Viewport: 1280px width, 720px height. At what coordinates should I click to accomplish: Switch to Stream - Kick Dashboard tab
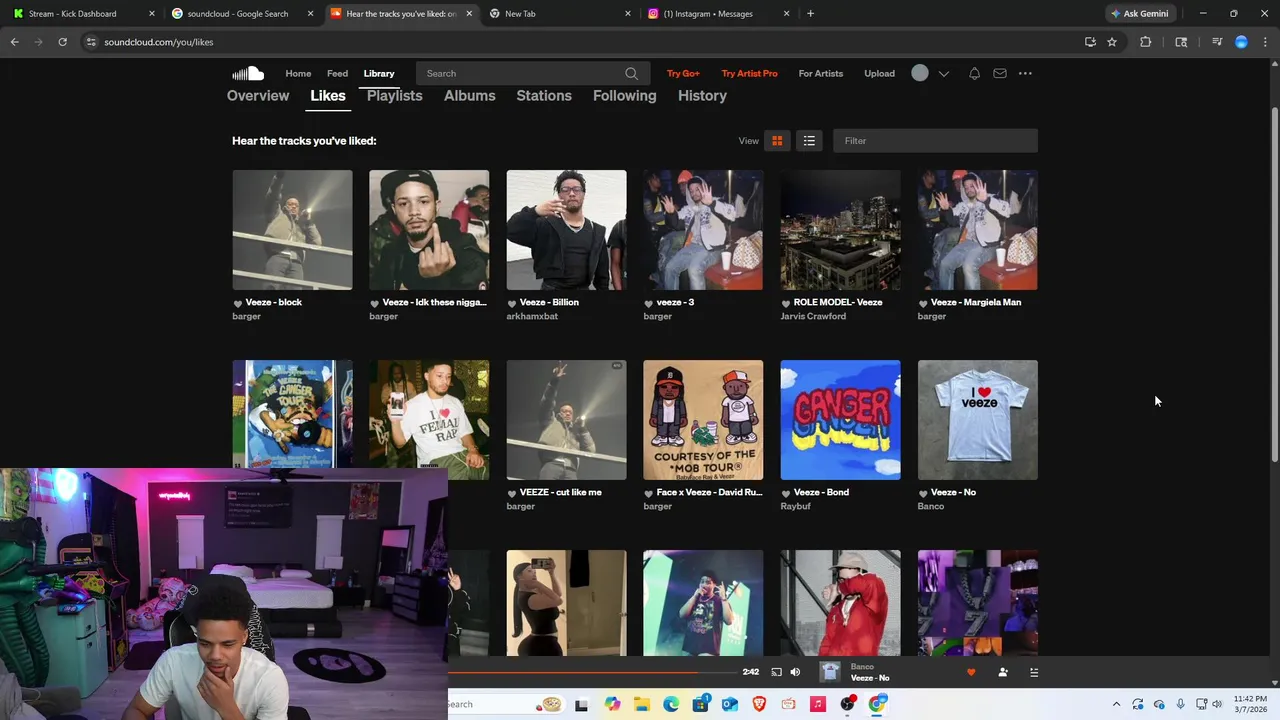[83, 13]
